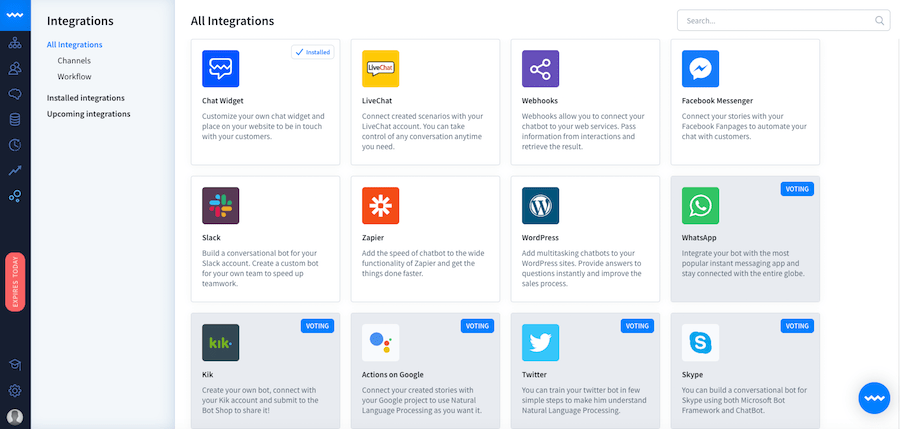Open the LiveChat integration icon

[x=381, y=69]
